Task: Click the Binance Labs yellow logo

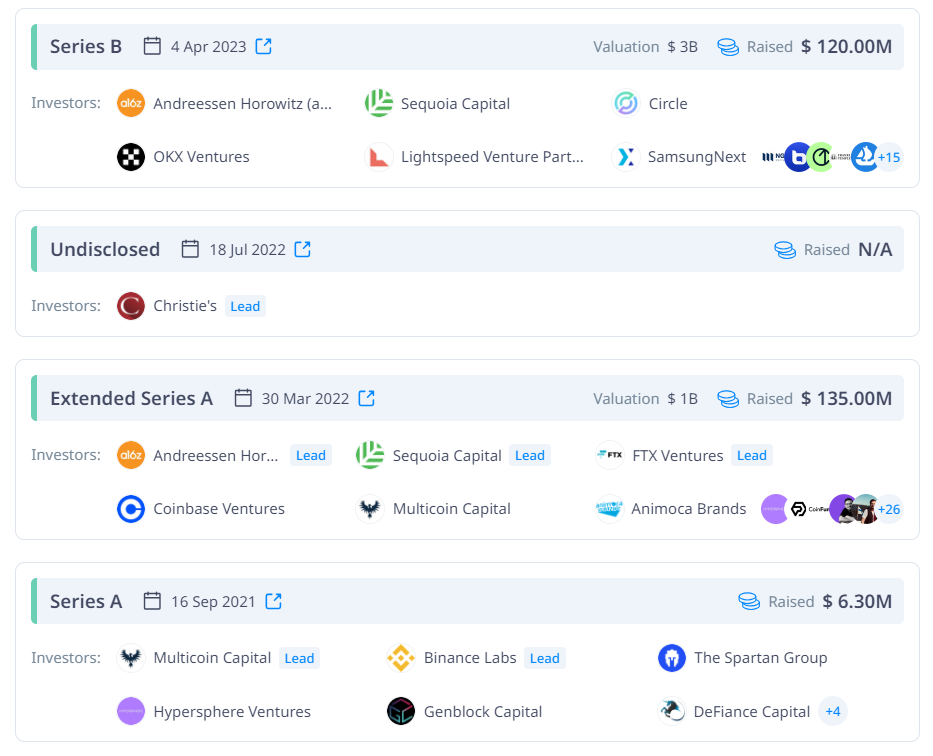Action: coord(401,658)
